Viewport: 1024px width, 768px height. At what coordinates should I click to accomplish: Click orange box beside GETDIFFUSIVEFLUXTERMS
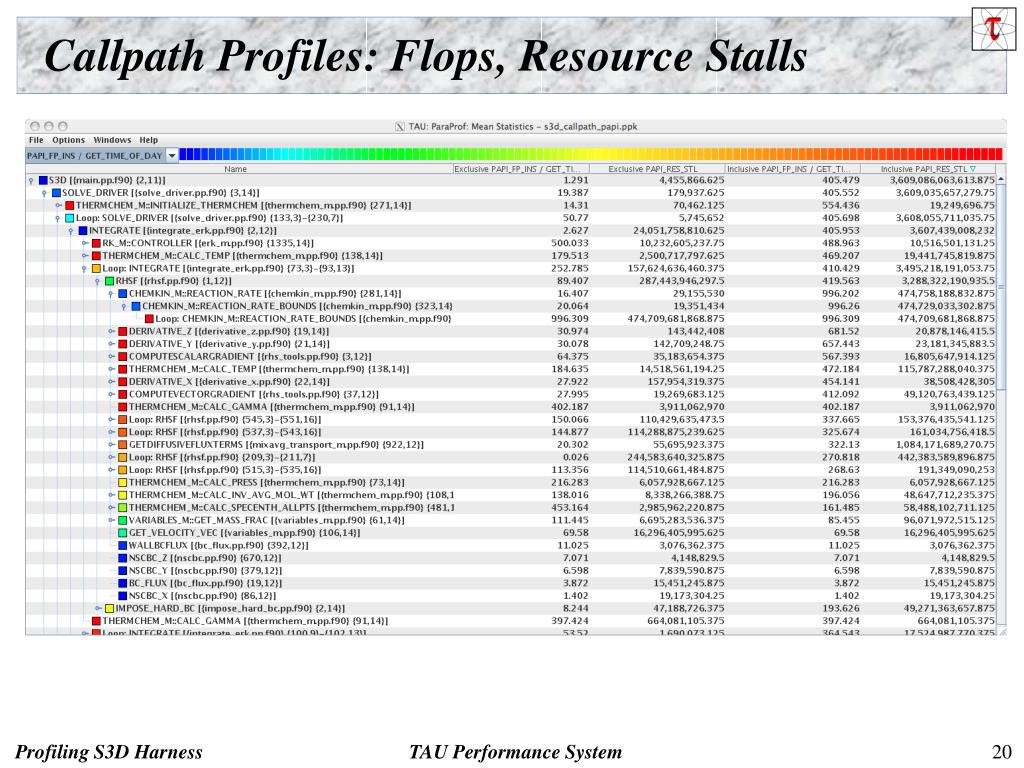[x=122, y=445]
